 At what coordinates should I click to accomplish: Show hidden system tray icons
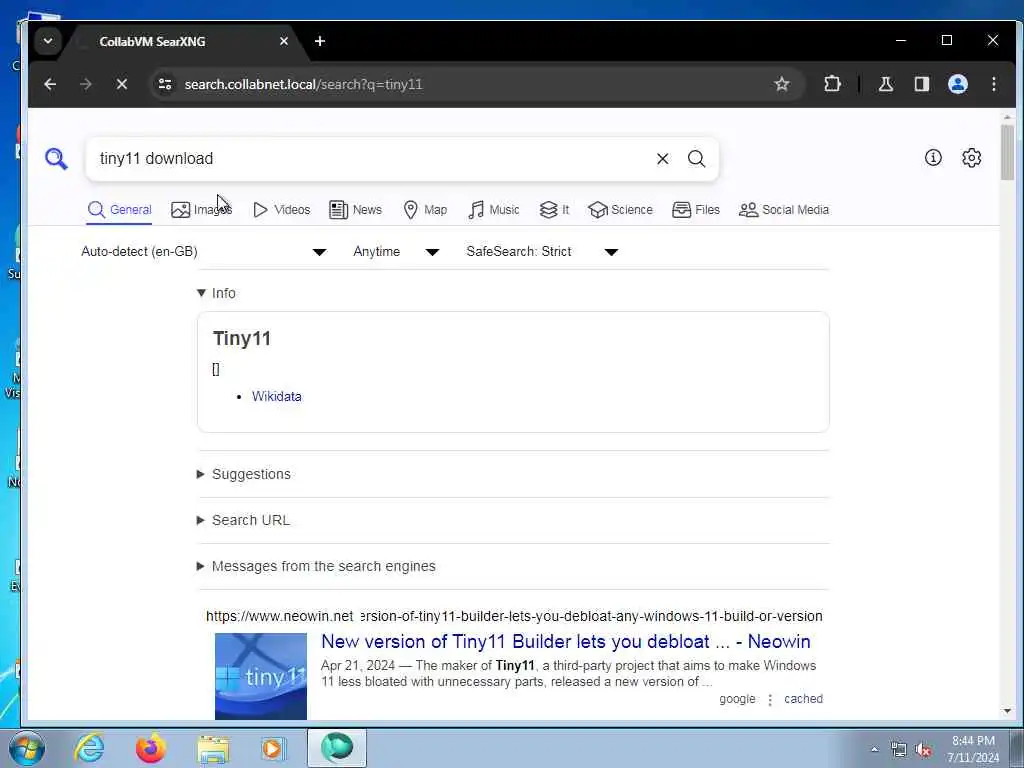(x=874, y=749)
